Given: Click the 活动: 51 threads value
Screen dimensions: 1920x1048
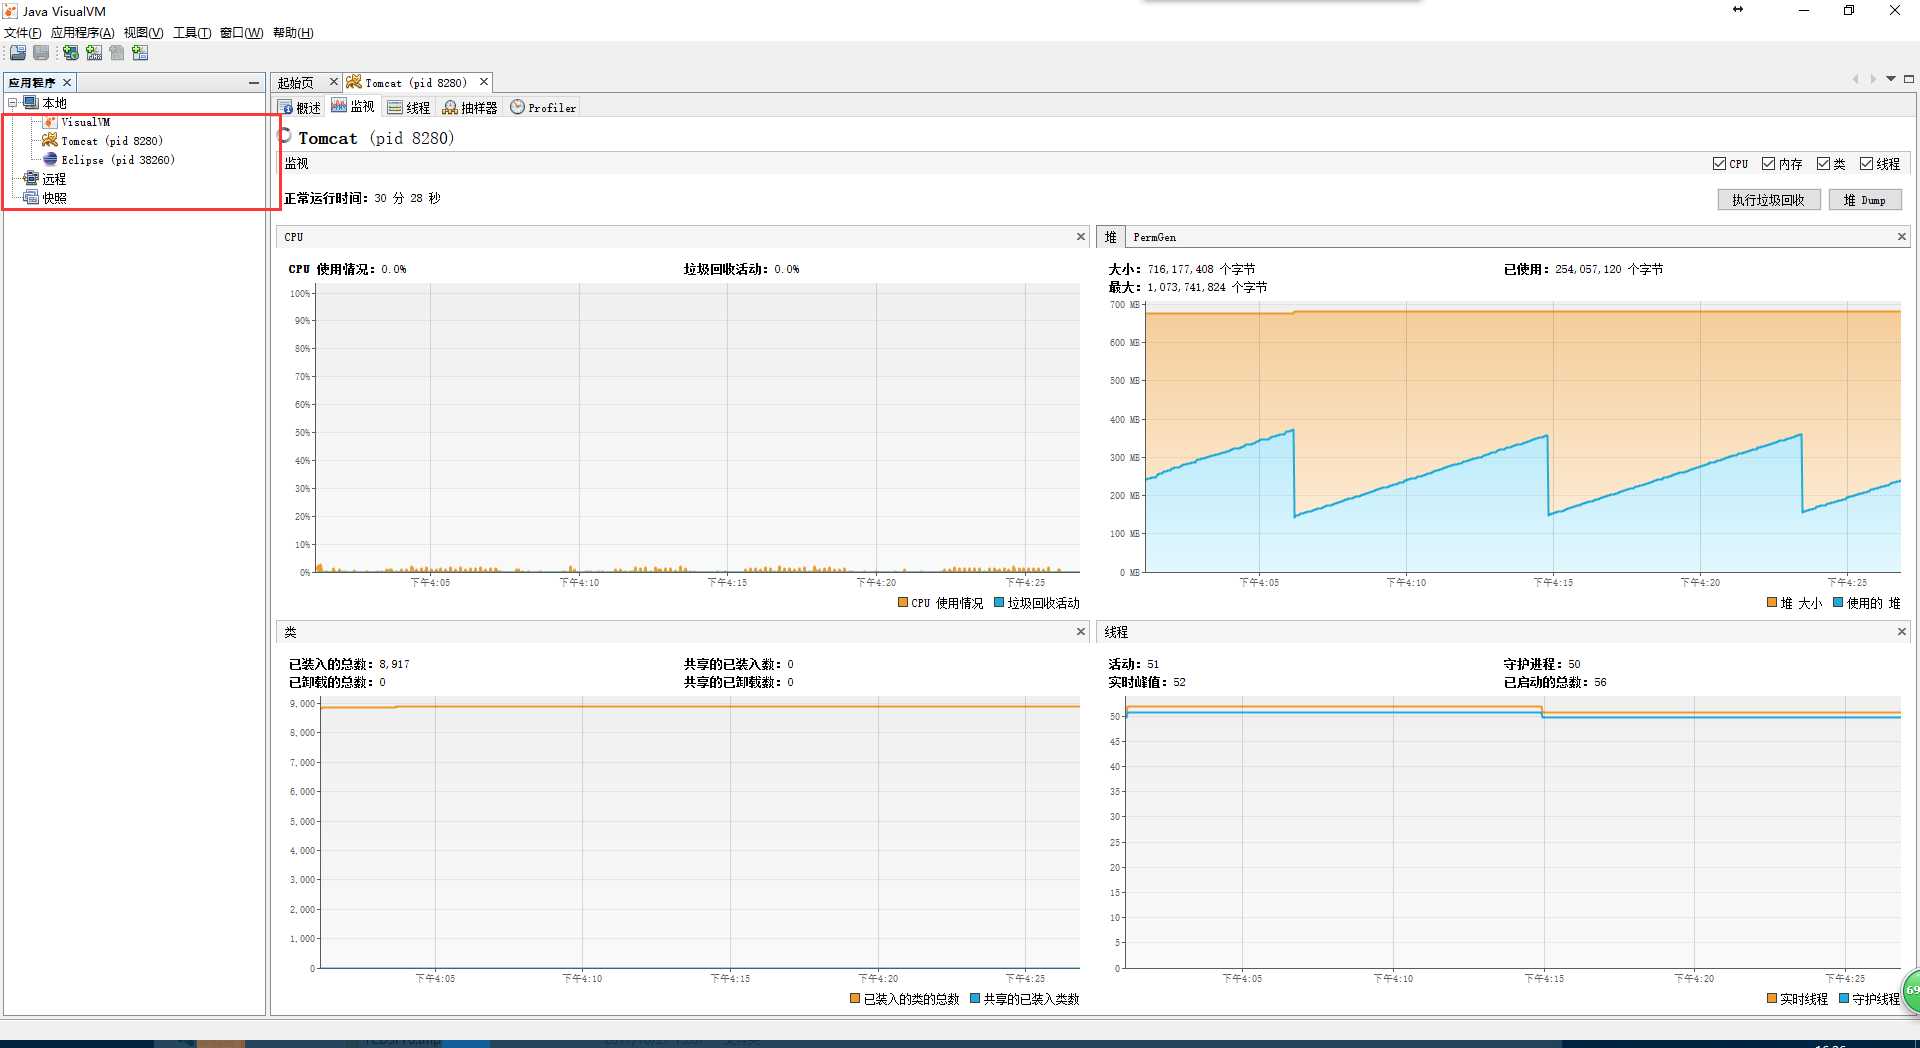Looking at the screenshot, I should pyautogui.click(x=1133, y=664).
